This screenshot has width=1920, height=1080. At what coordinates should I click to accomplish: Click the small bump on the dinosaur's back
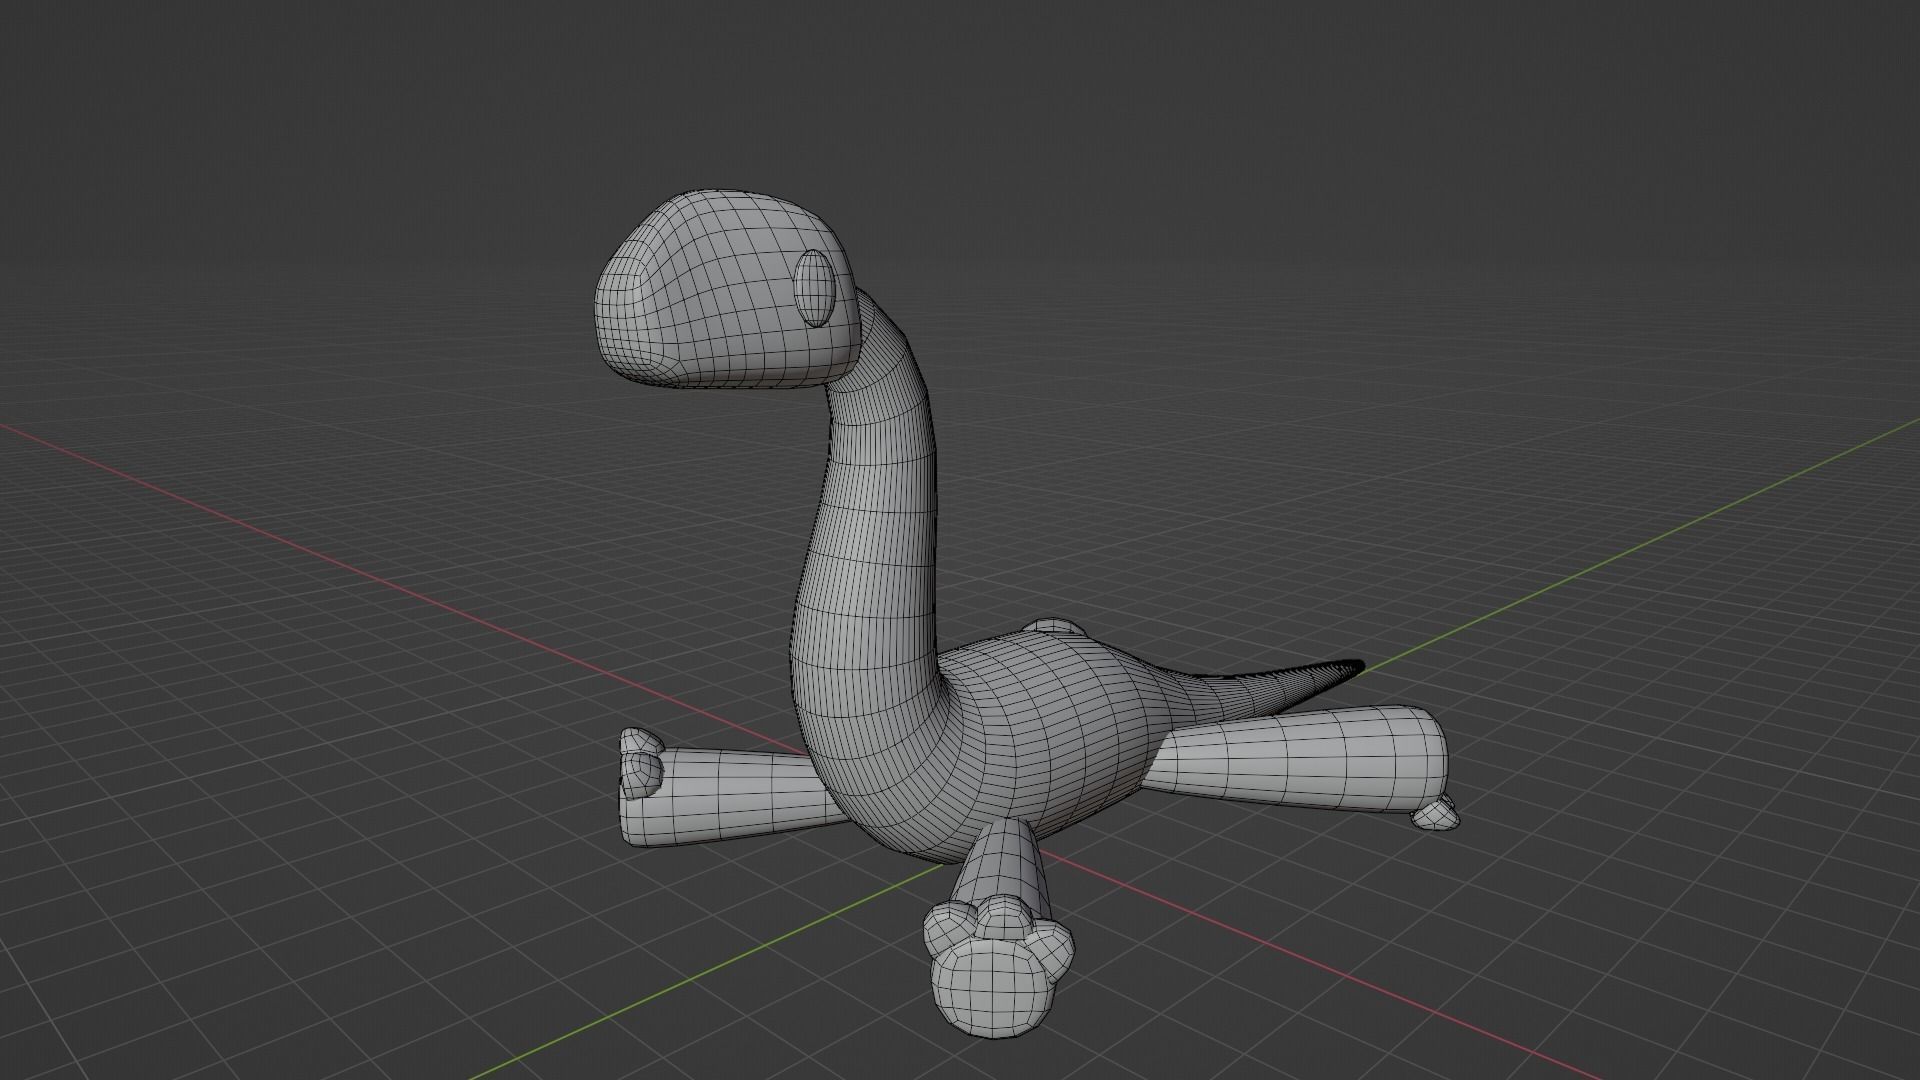1055,627
